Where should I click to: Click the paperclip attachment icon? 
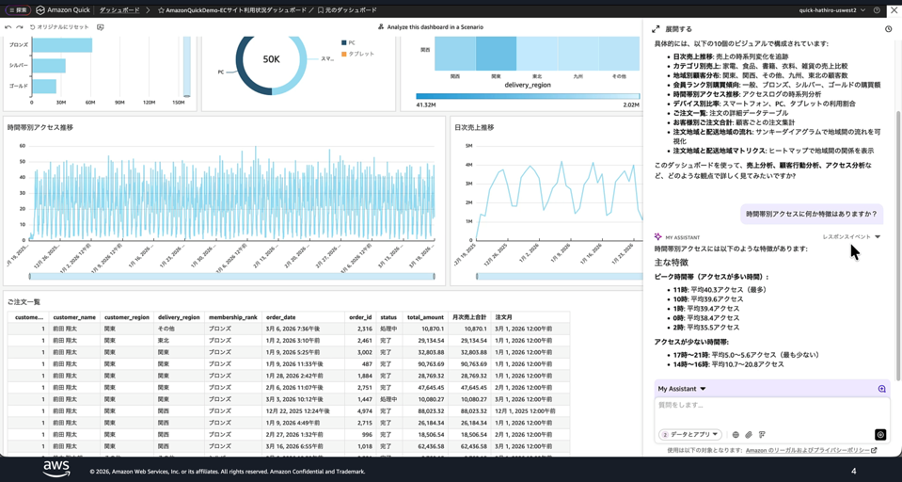[748, 435]
